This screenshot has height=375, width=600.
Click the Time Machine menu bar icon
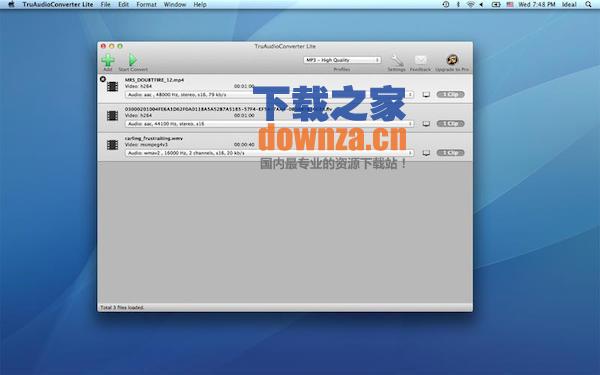pyautogui.click(x=446, y=5)
